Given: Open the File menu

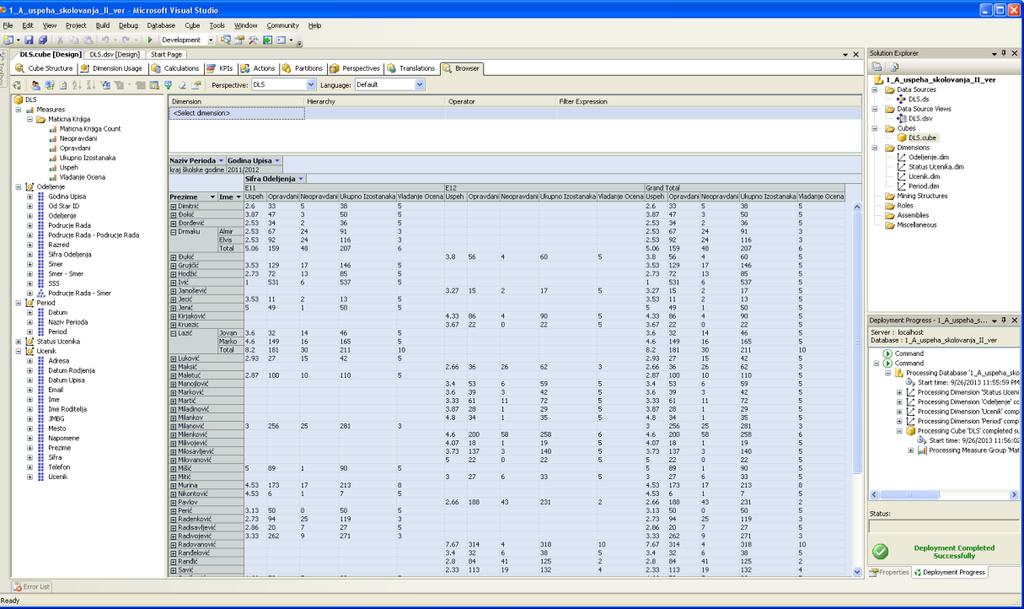Looking at the screenshot, I should [x=8, y=25].
